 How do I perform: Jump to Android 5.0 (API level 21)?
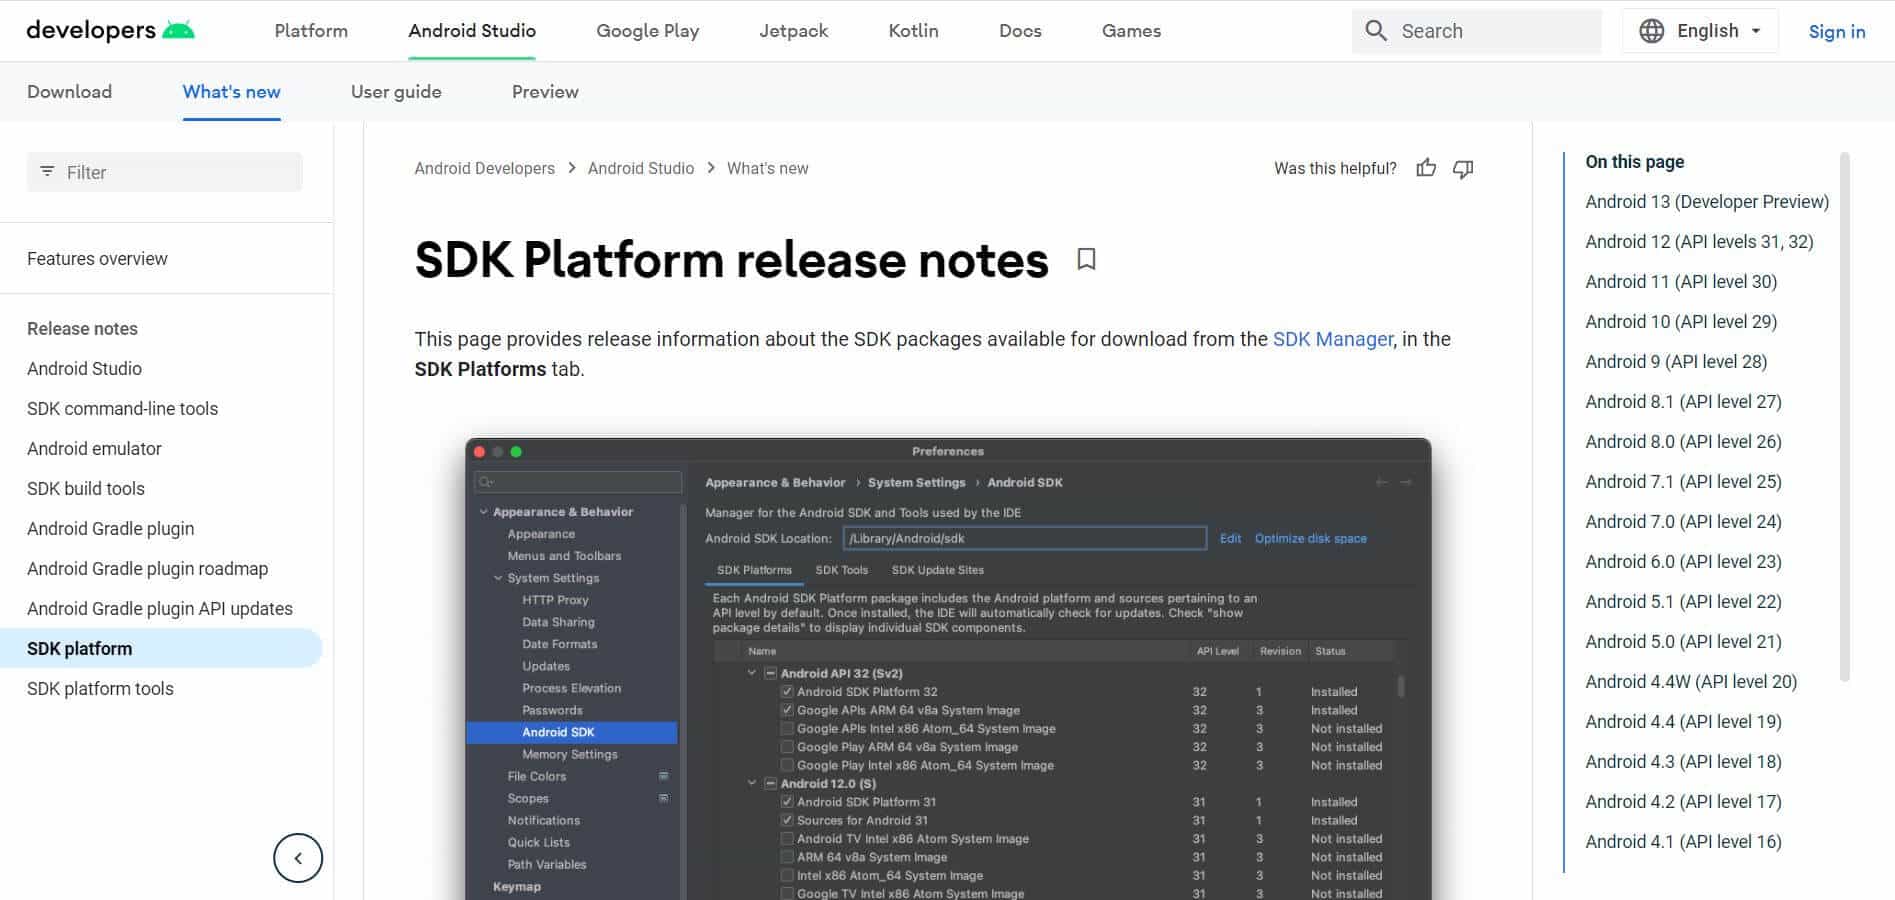coord(1683,641)
